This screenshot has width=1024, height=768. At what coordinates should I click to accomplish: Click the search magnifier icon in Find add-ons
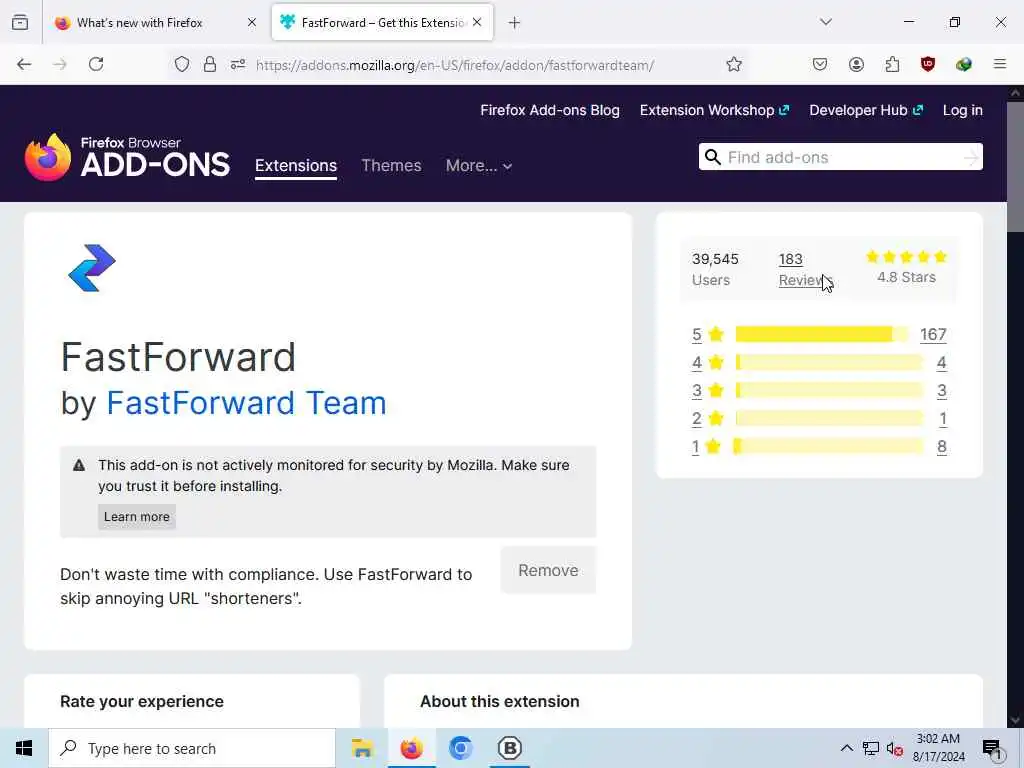tap(713, 157)
